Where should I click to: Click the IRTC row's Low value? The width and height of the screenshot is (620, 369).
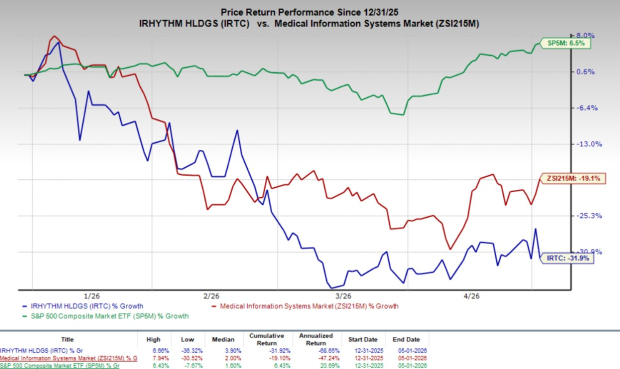[193, 351]
